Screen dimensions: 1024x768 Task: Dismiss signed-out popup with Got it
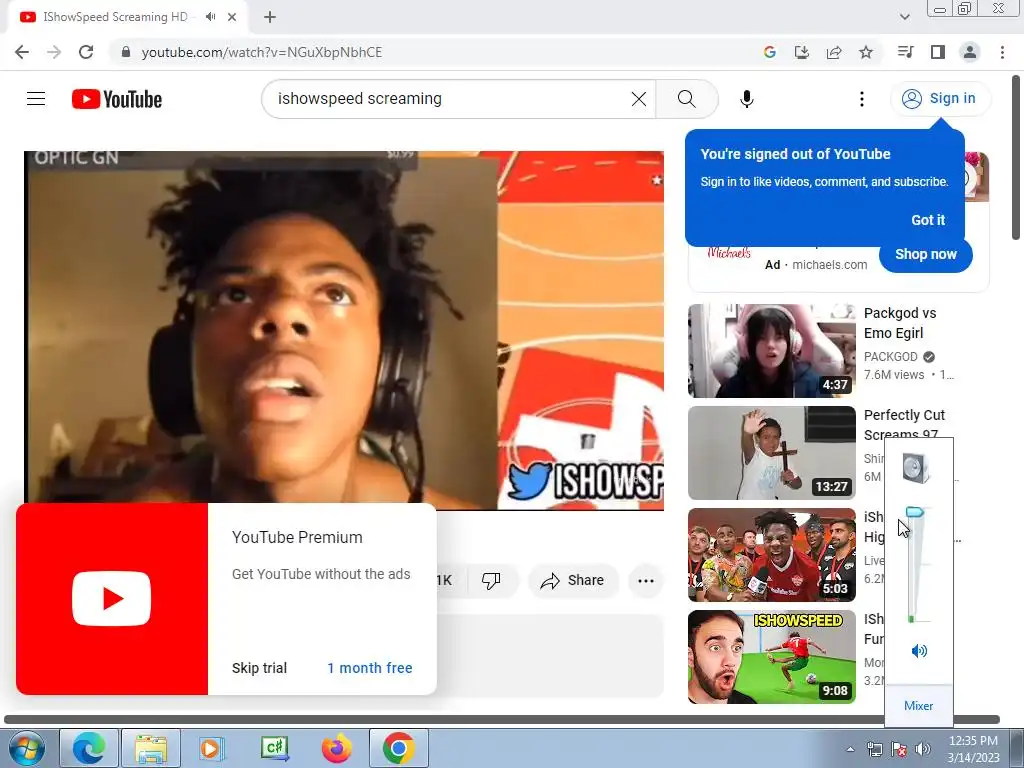click(x=928, y=220)
